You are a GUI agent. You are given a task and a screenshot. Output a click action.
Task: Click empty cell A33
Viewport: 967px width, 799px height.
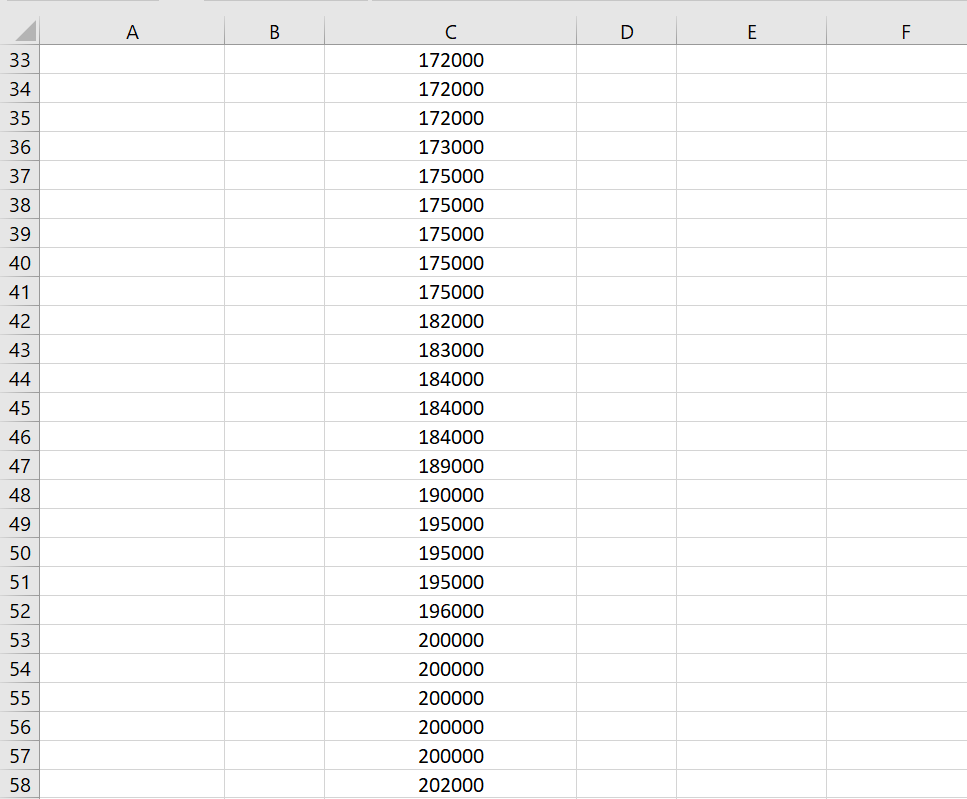(132, 60)
